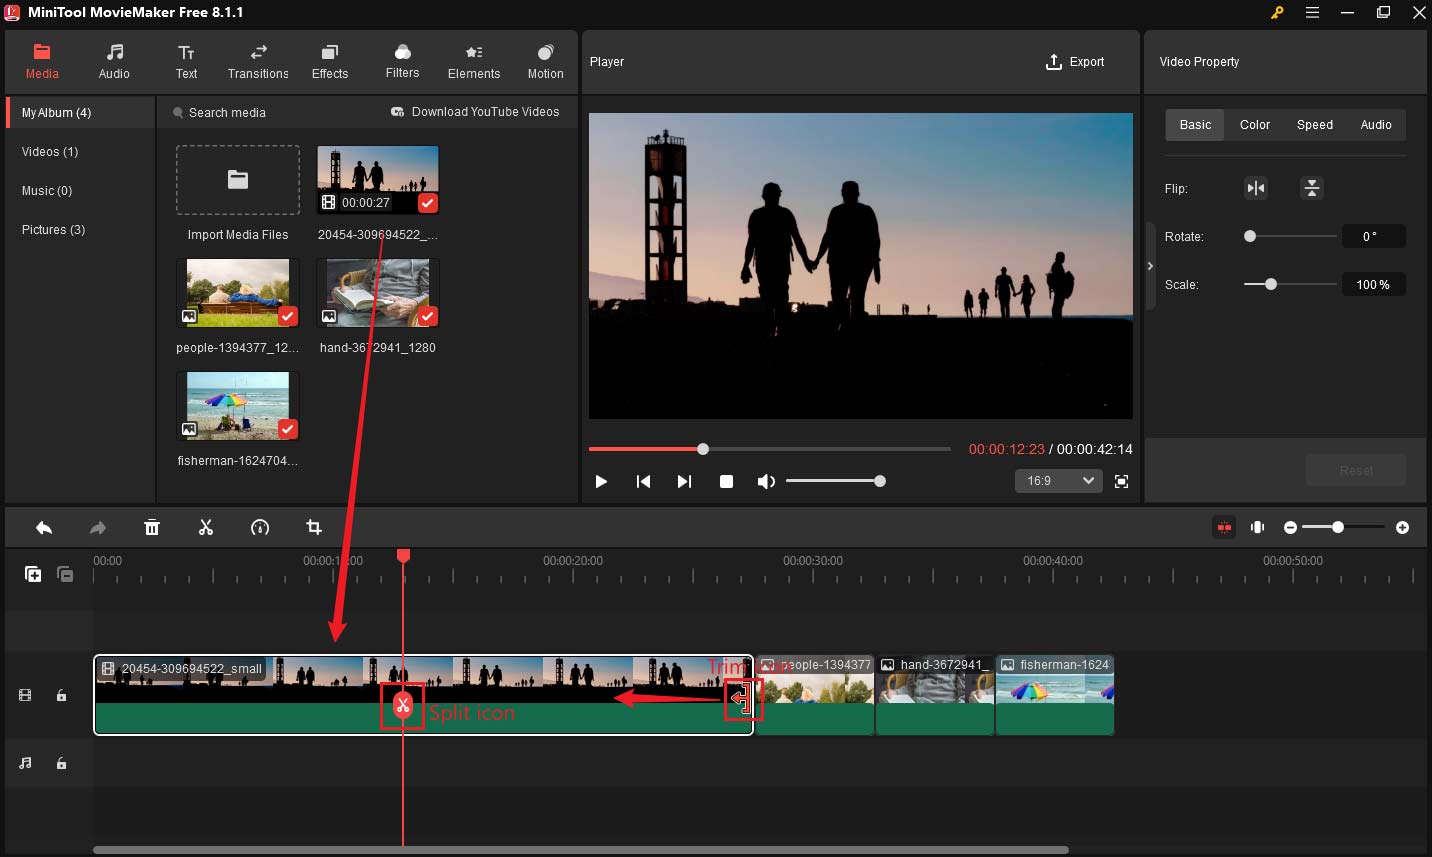Click Export button in Player
1432x857 pixels.
point(1075,62)
